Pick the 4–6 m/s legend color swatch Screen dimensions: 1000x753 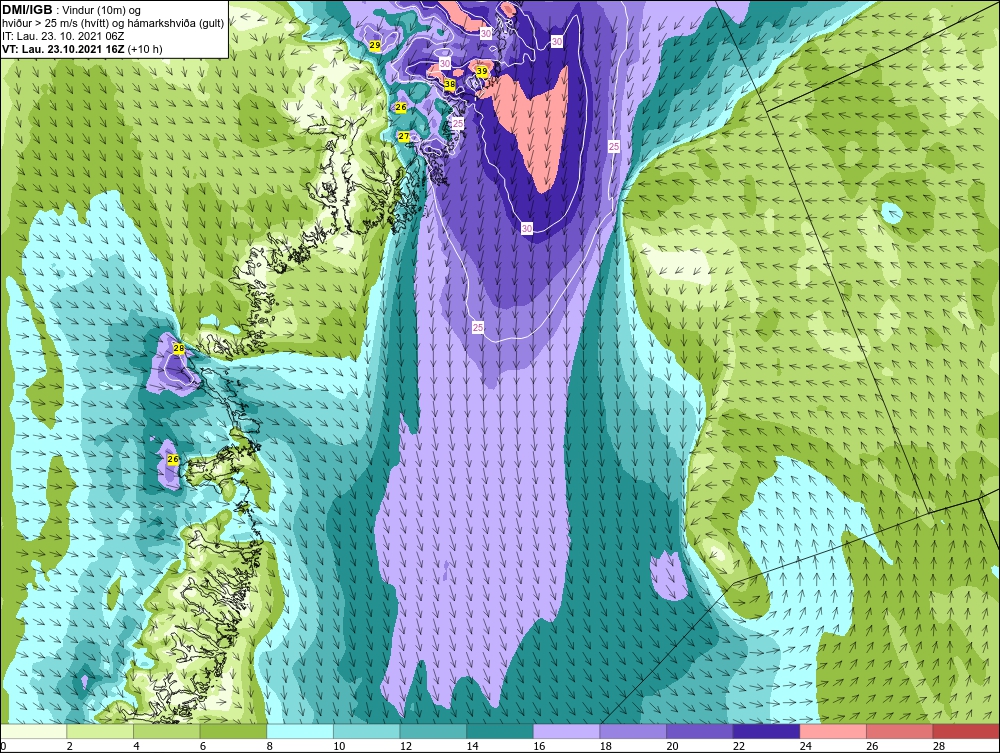166,731
